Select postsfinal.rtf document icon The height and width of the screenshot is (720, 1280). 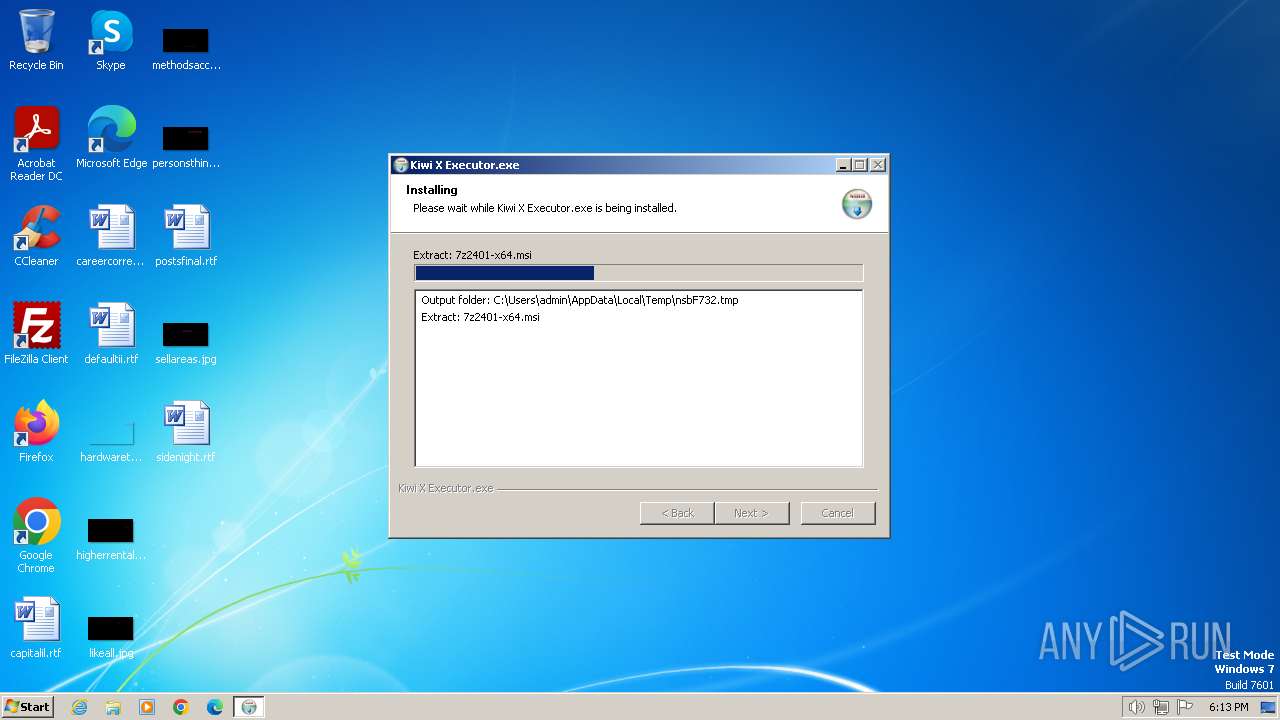pos(186,236)
